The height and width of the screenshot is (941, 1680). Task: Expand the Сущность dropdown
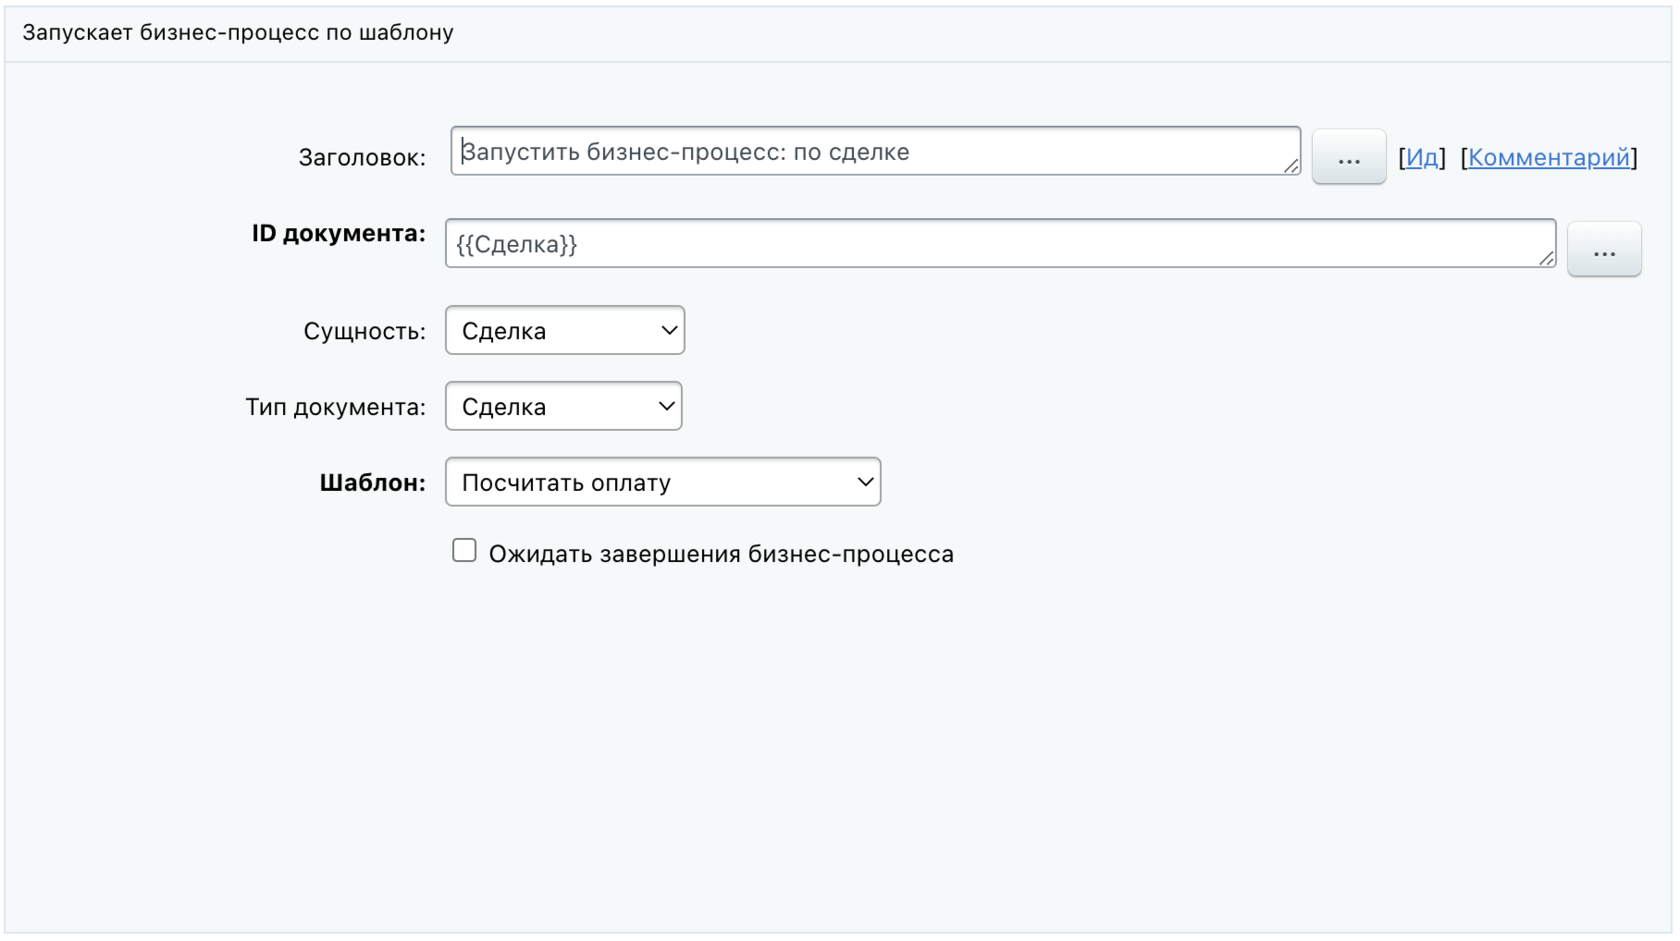(x=564, y=331)
